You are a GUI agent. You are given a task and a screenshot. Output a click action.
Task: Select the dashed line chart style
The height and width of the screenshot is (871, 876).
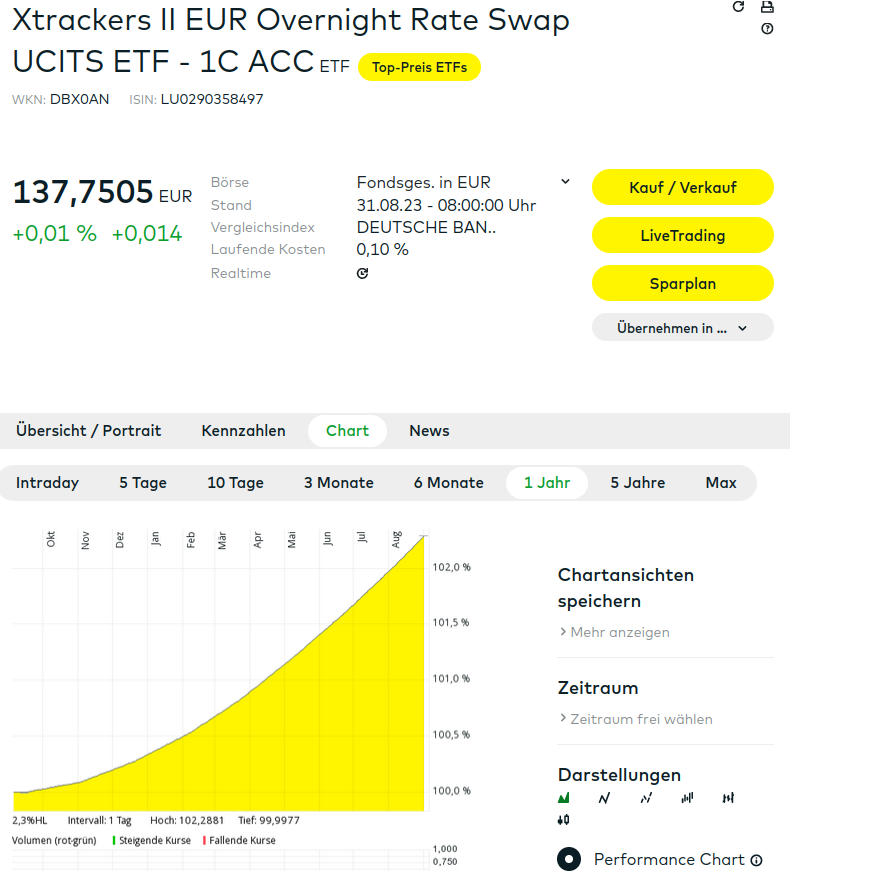[646, 798]
